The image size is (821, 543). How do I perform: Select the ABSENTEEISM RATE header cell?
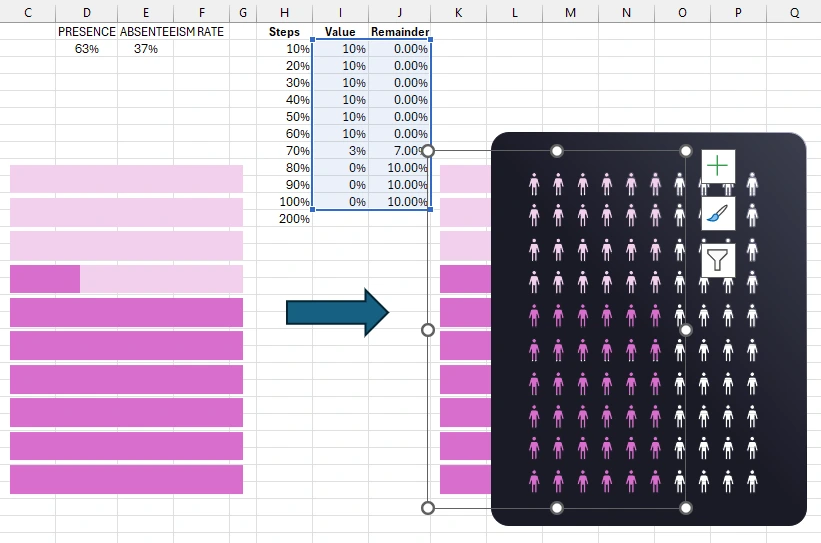pyautogui.click(x=172, y=32)
